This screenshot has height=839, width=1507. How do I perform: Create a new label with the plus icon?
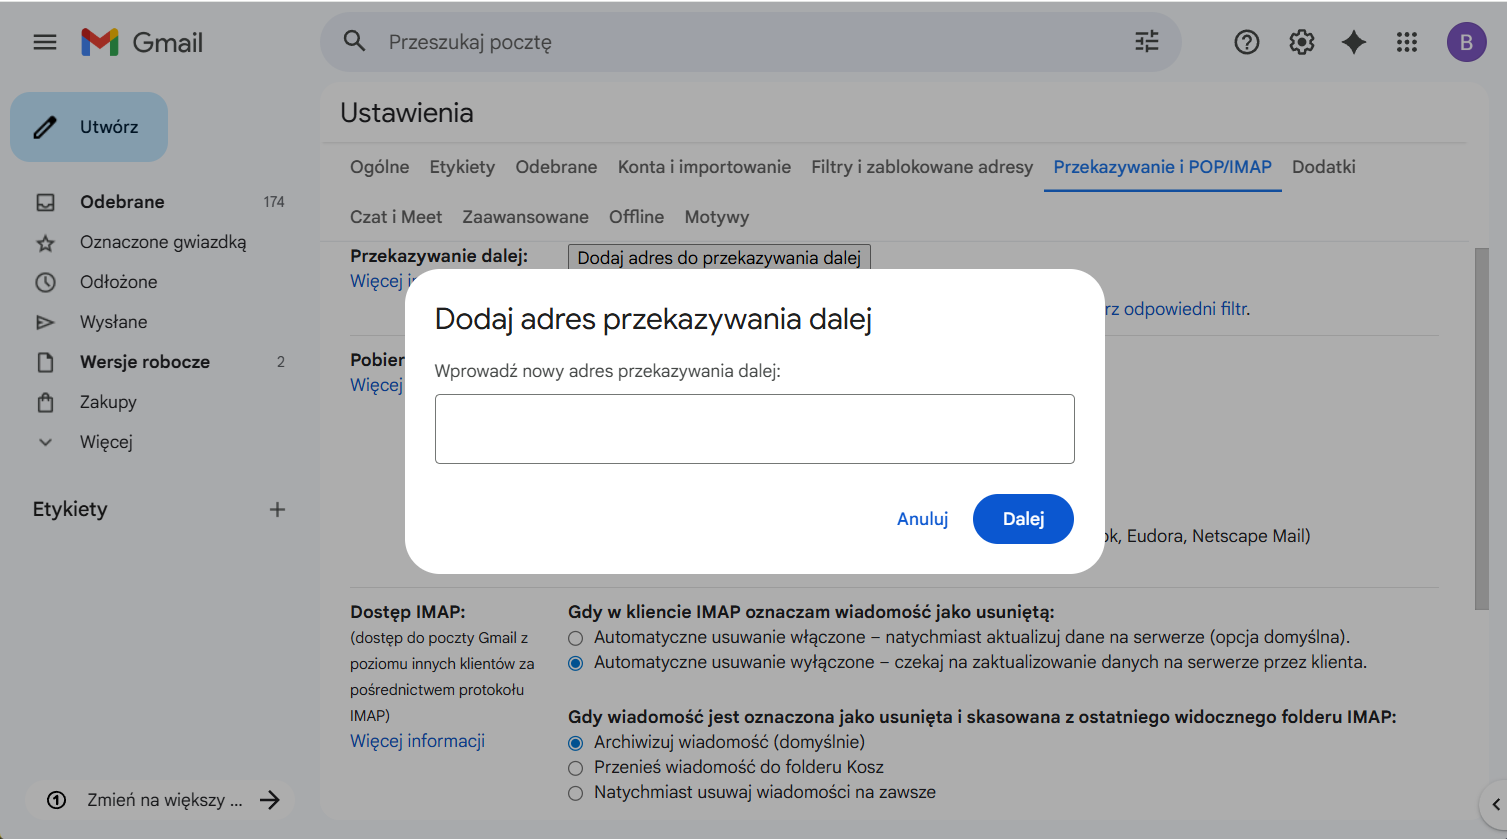point(277,509)
